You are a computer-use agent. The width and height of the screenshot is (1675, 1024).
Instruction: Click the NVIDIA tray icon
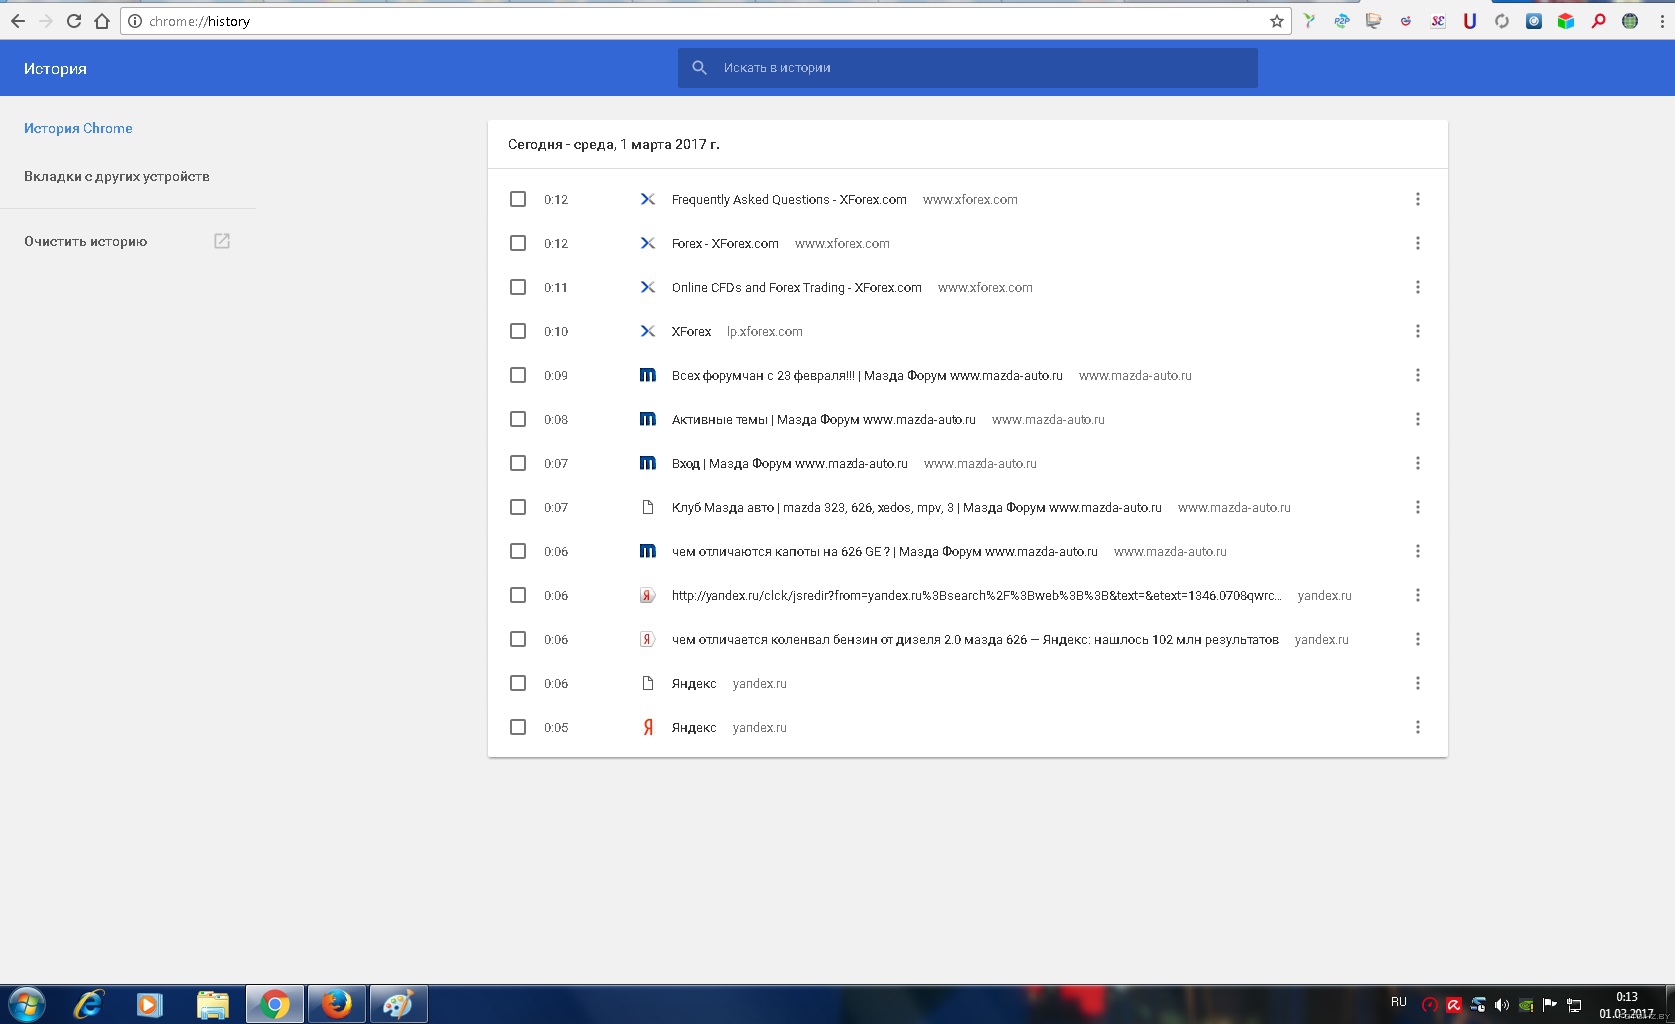coord(1526,1005)
